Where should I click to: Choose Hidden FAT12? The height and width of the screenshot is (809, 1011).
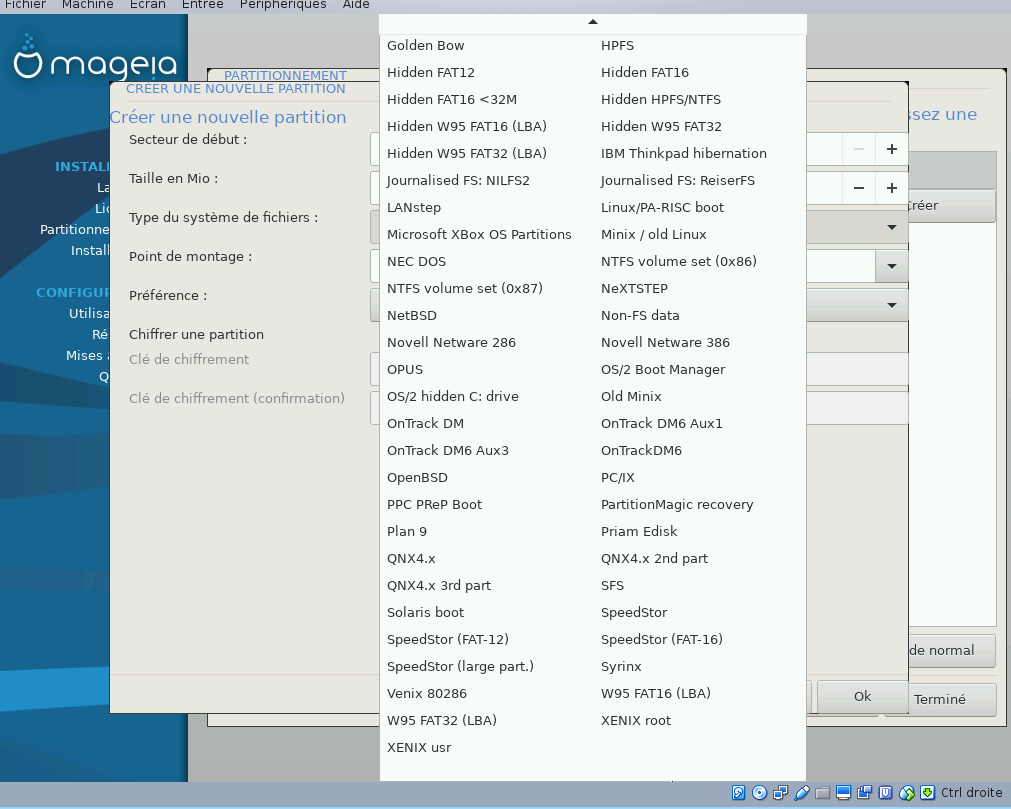(x=431, y=73)
